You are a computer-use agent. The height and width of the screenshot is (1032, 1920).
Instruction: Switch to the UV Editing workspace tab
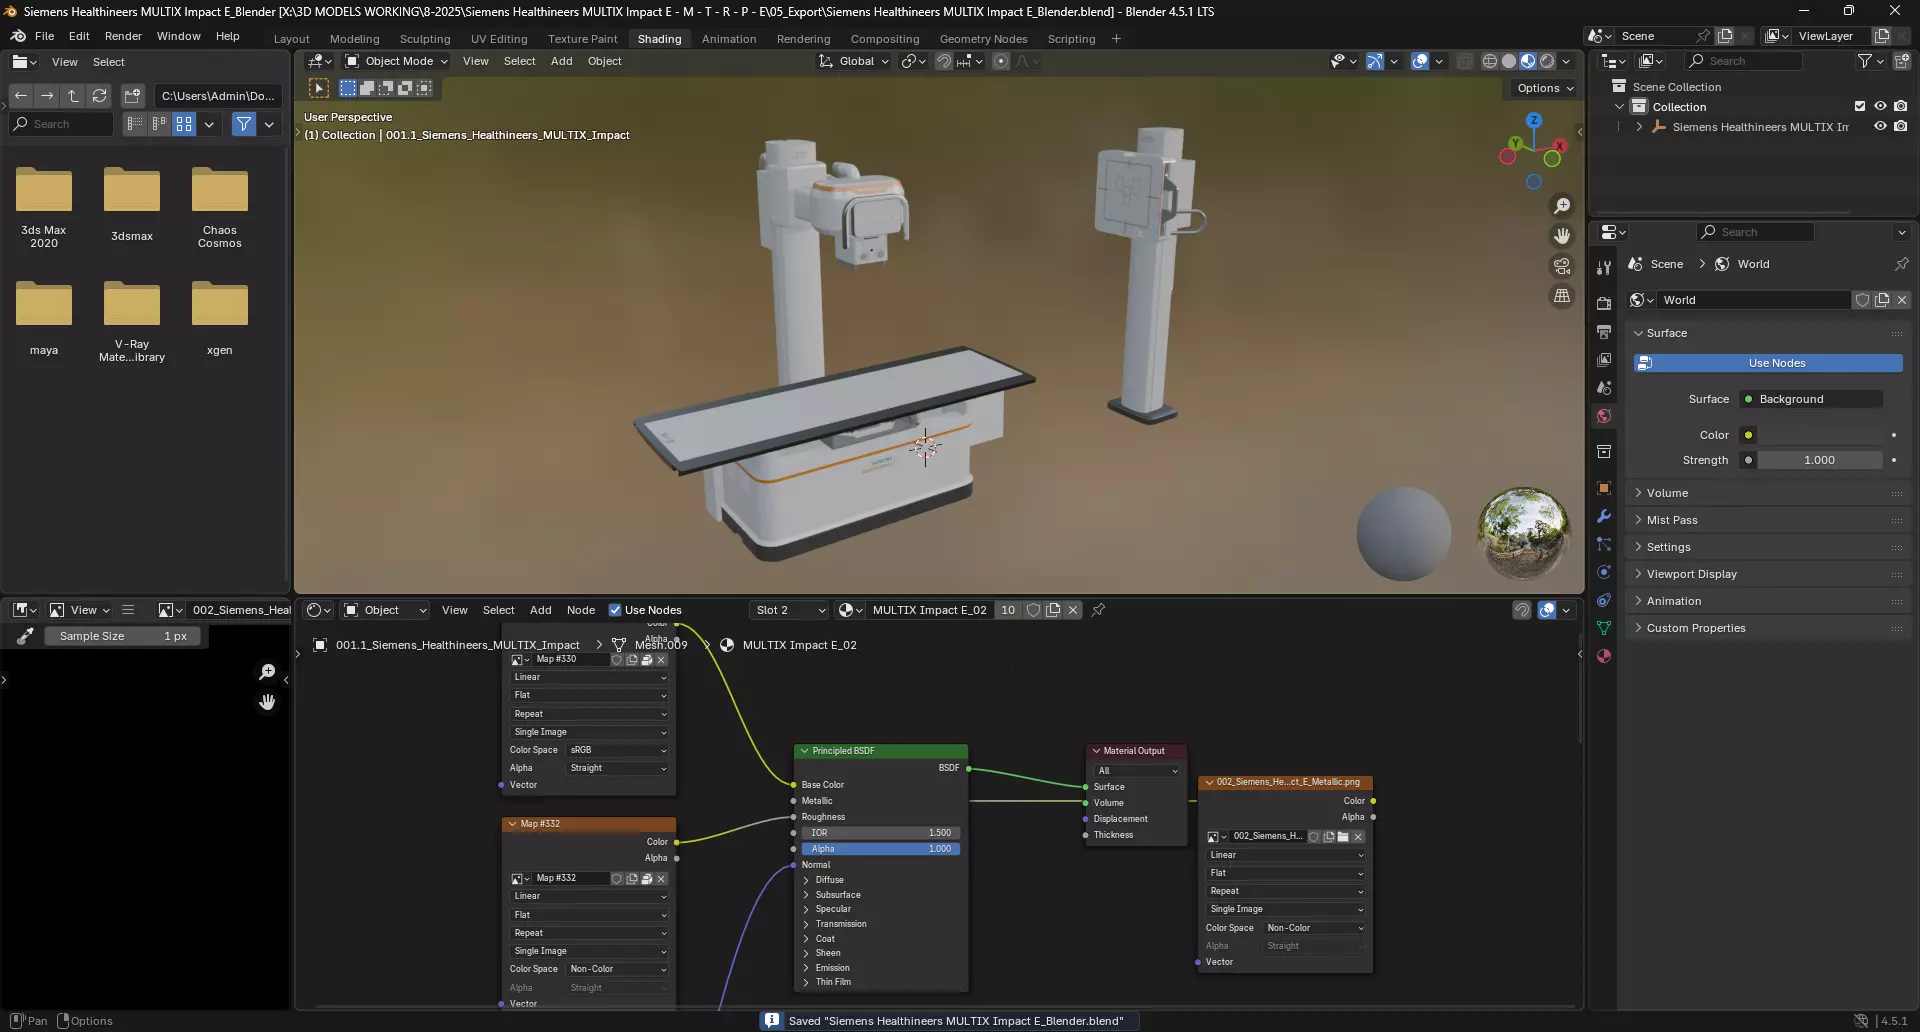tap(499, 39)
